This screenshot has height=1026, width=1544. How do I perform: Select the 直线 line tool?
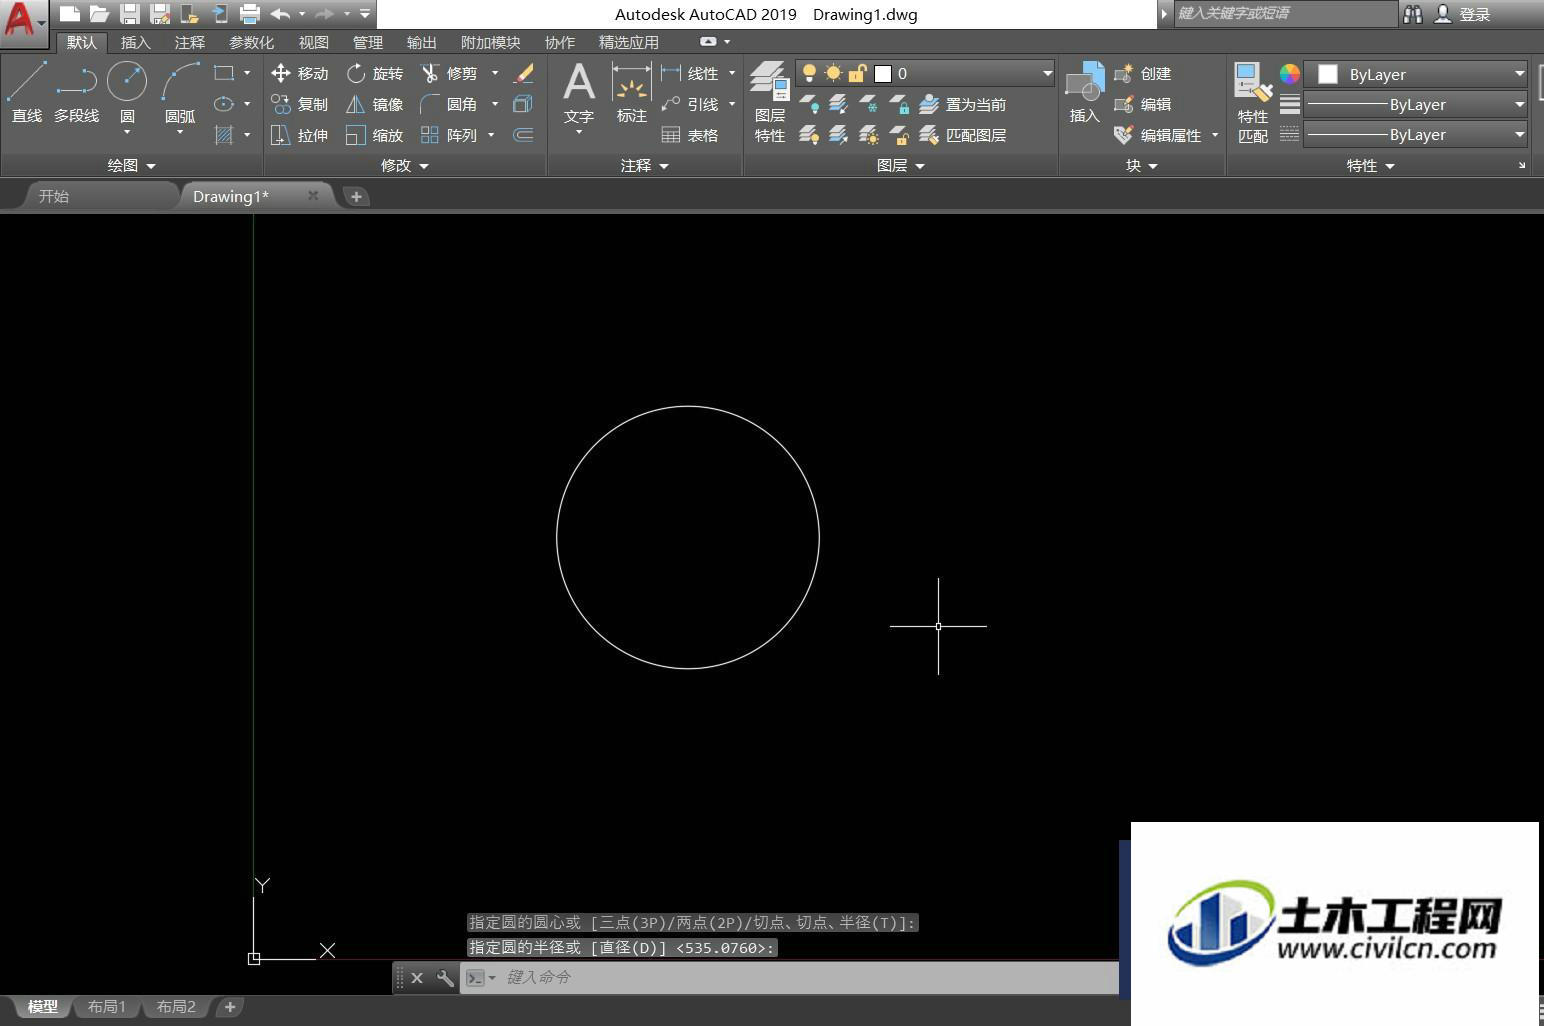[27, 92]
